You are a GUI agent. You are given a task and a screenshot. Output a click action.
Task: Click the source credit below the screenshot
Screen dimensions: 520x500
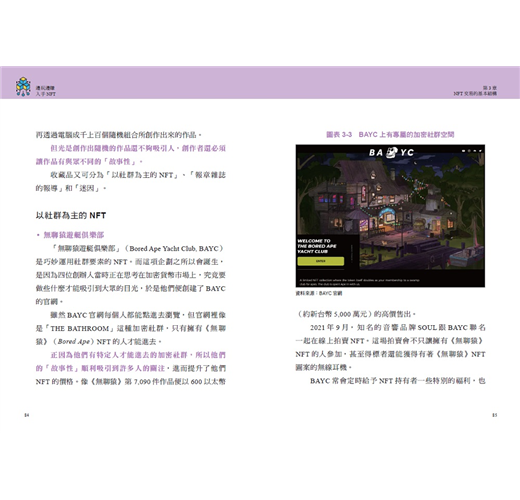coord(319,293)
